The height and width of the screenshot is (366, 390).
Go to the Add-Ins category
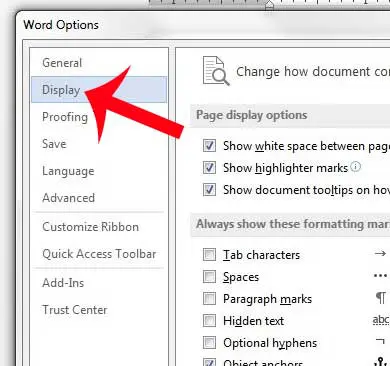(63, 283)
